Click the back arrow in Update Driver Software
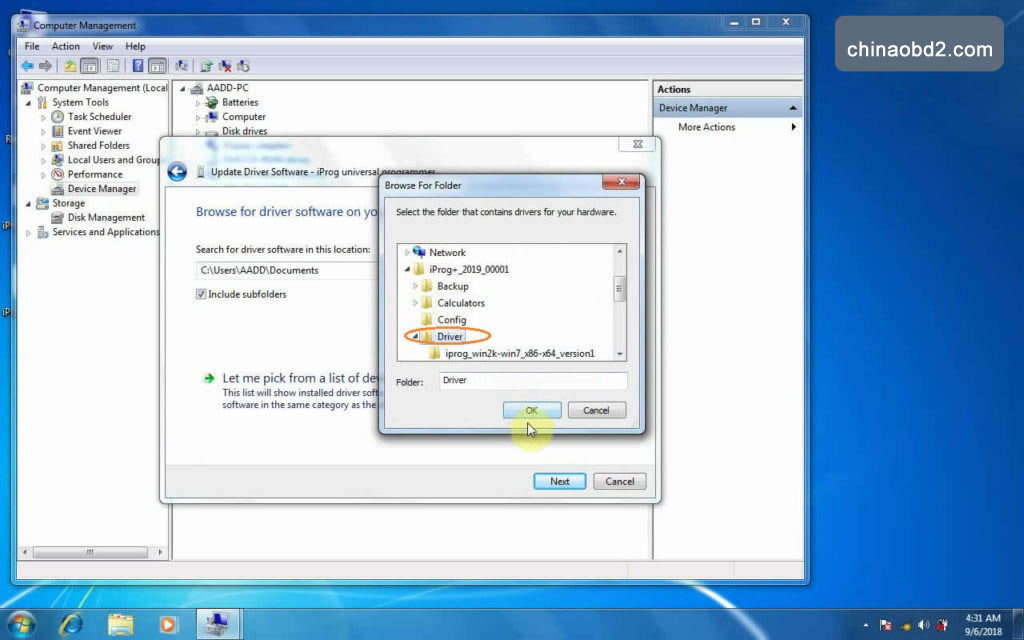Viewport: 1024px width, 640px height. click(x=177, y=172)
